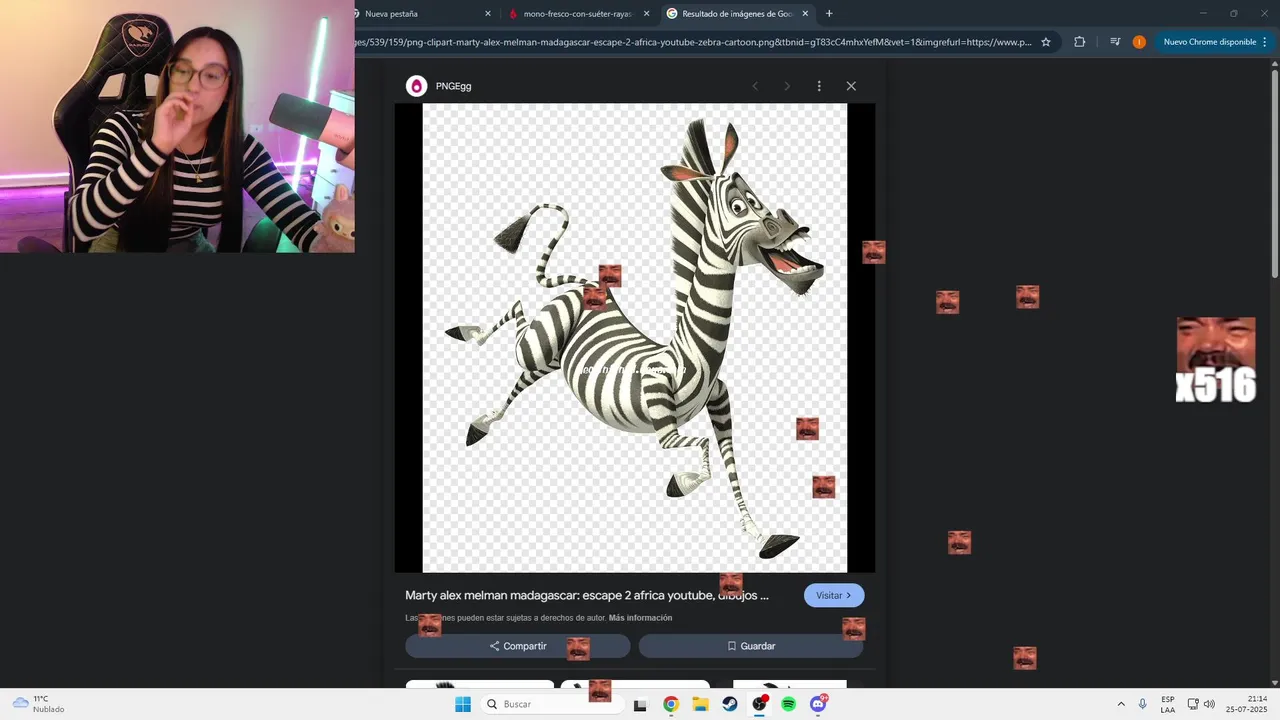
Task: Close the Resultado de imágenes tab
Action: click(805, 14)
